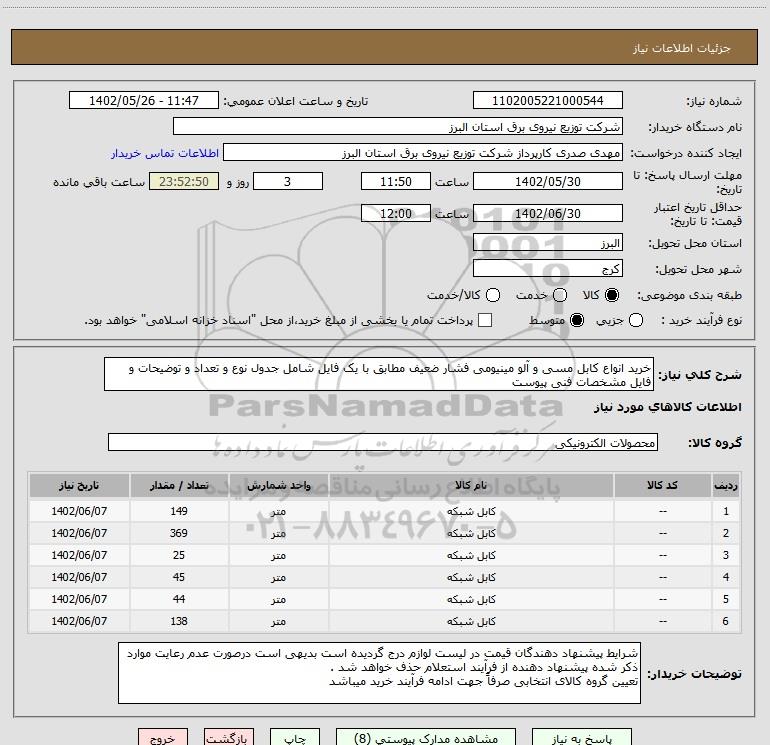Image resolution: width=770 pixels, height=745 pixels.
Task: Click the response hour field 11:50
Action: pyautogui.click(x=396, y=181)
